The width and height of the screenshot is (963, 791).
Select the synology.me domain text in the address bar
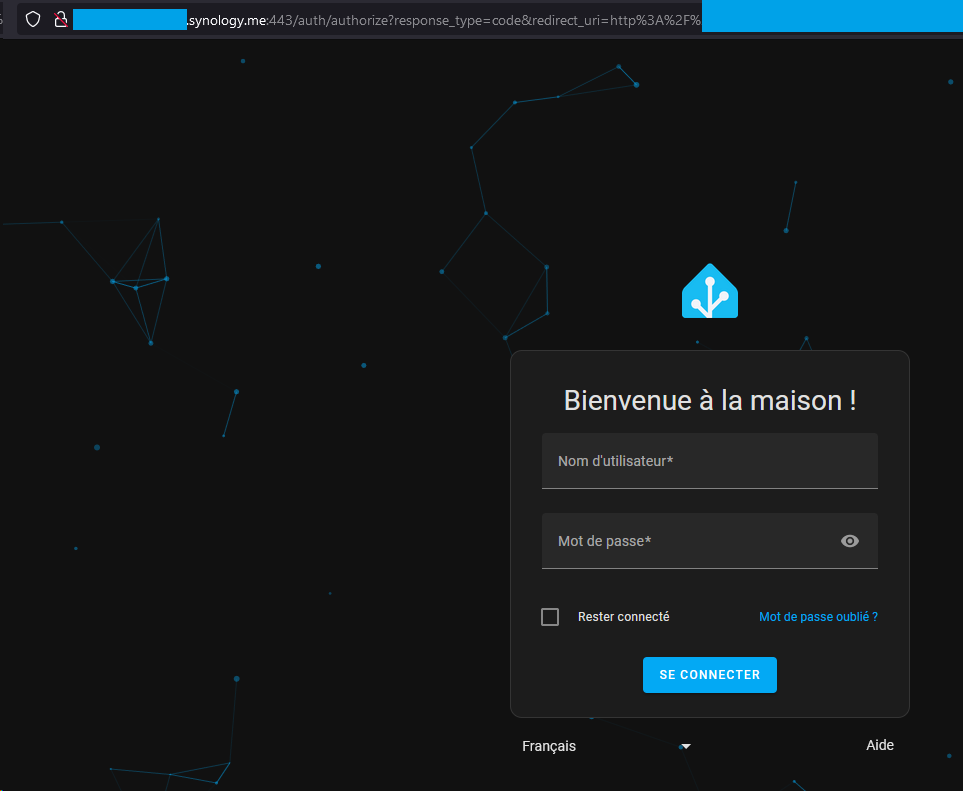[x=227, y=20]
